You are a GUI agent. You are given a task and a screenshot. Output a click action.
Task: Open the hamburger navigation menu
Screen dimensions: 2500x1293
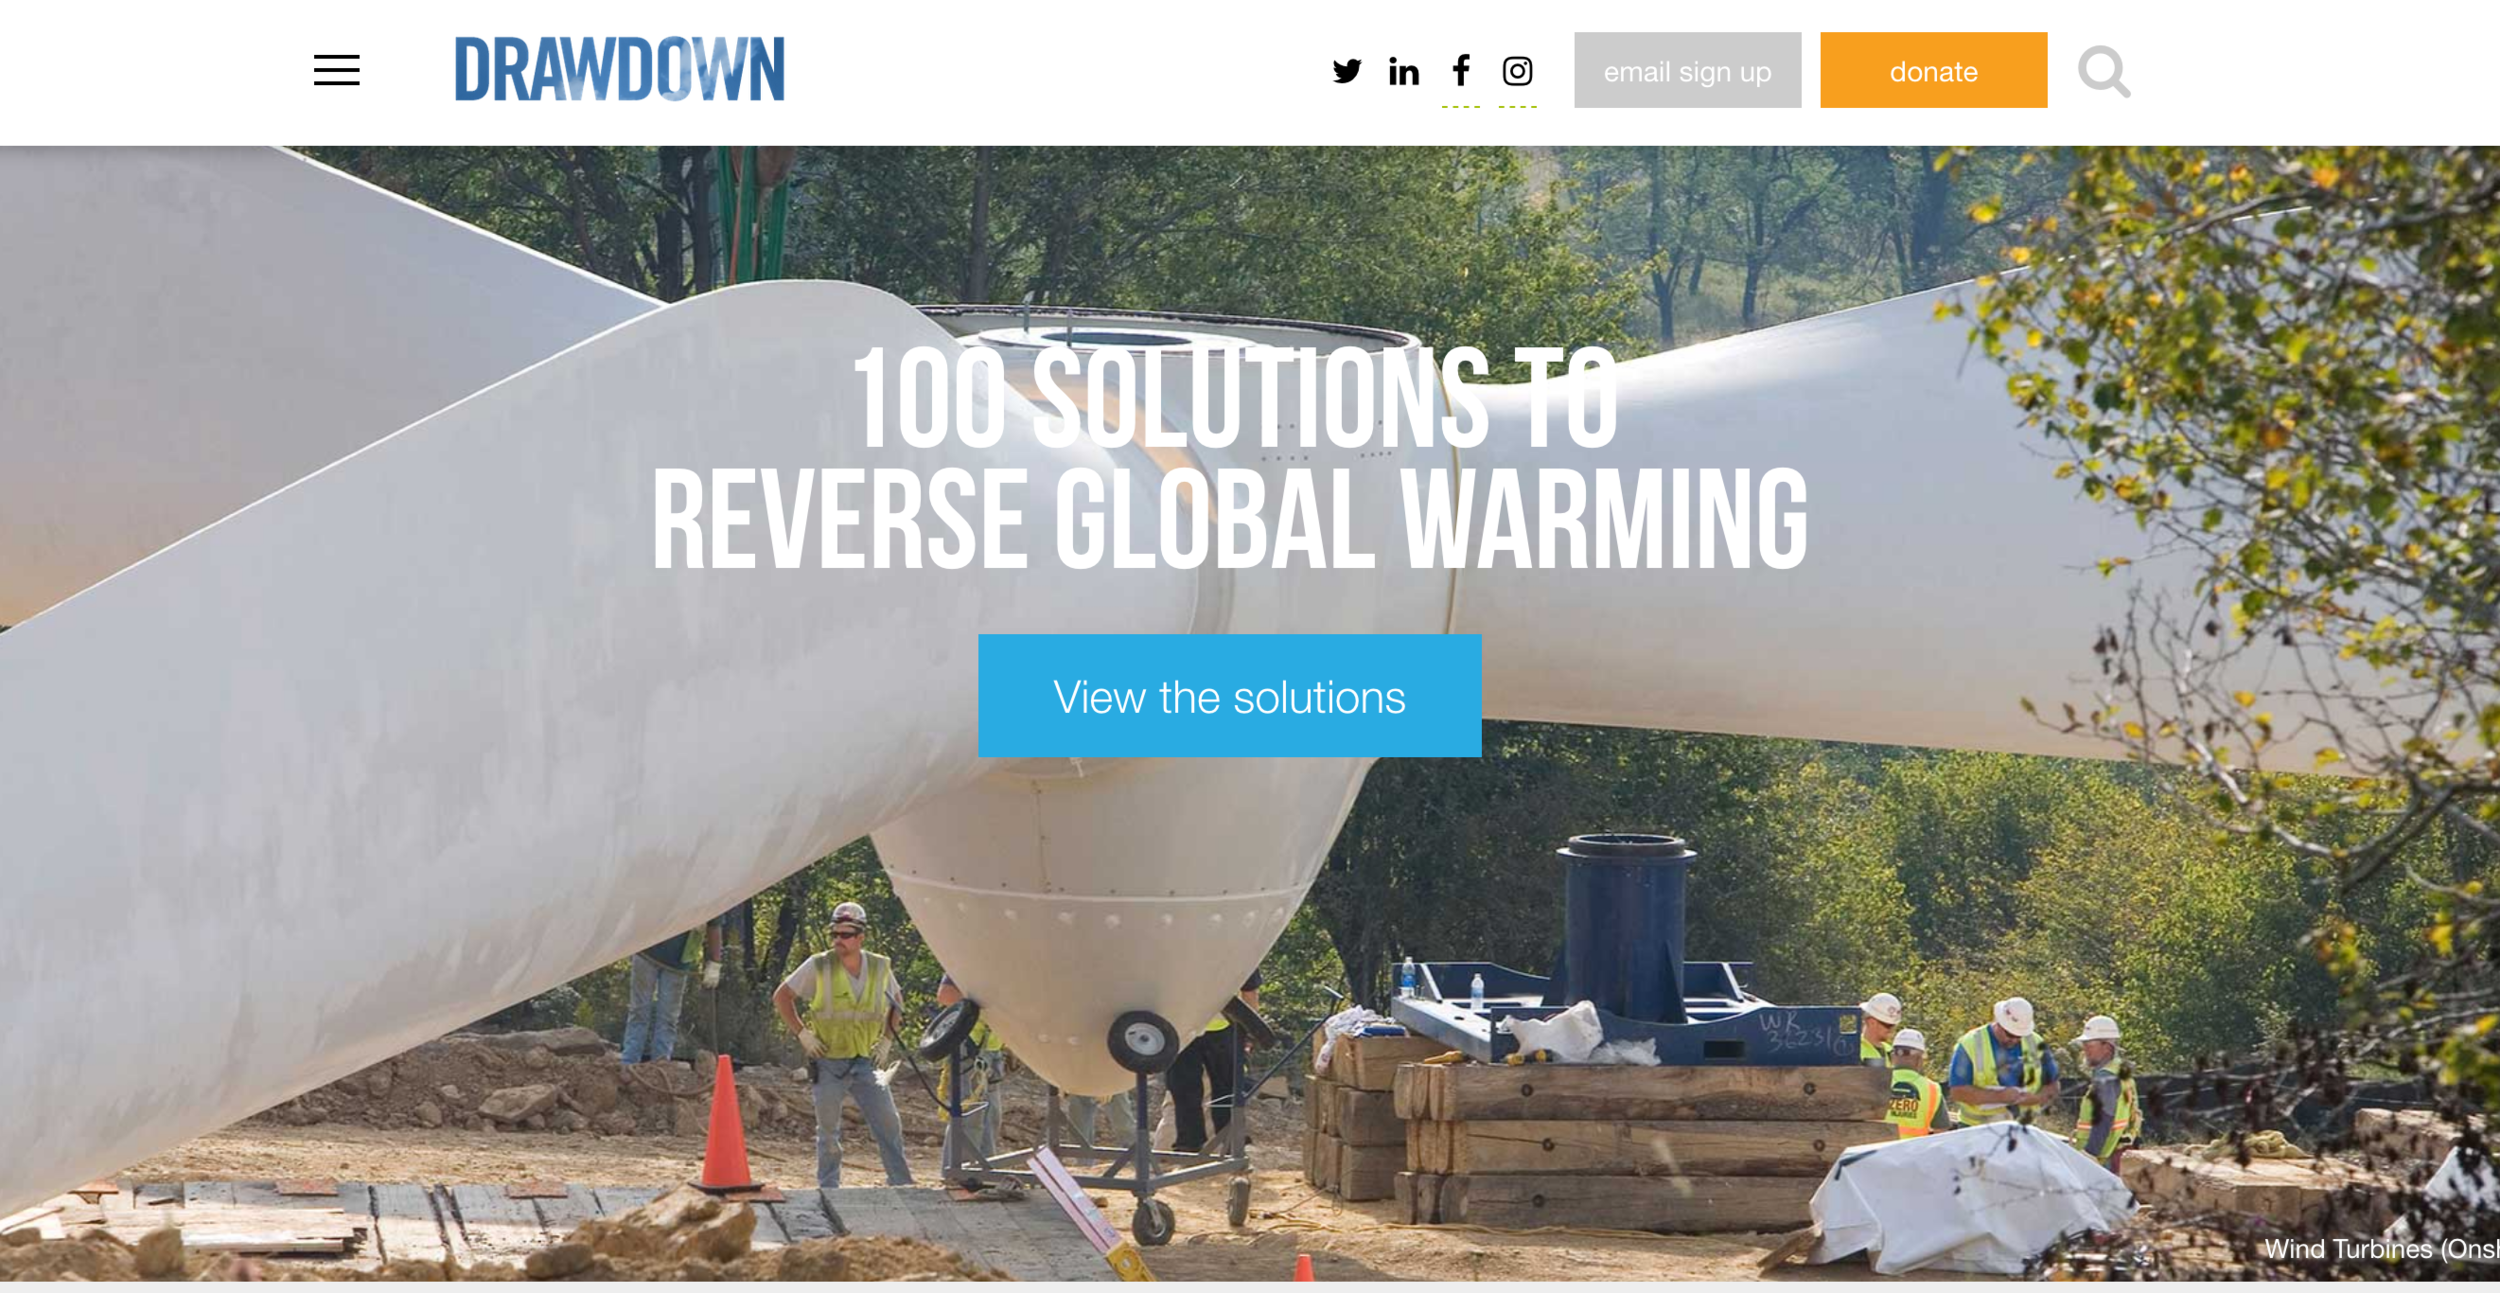point(336,70)
